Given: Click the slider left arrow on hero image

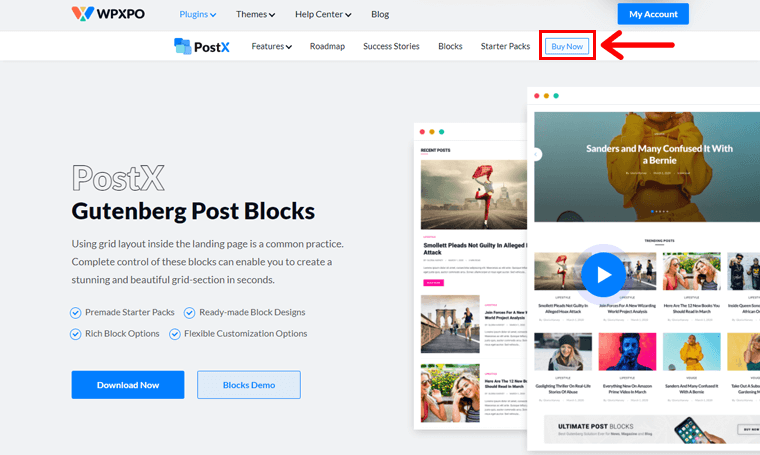Looking at the screenshot, I should 537,154.
